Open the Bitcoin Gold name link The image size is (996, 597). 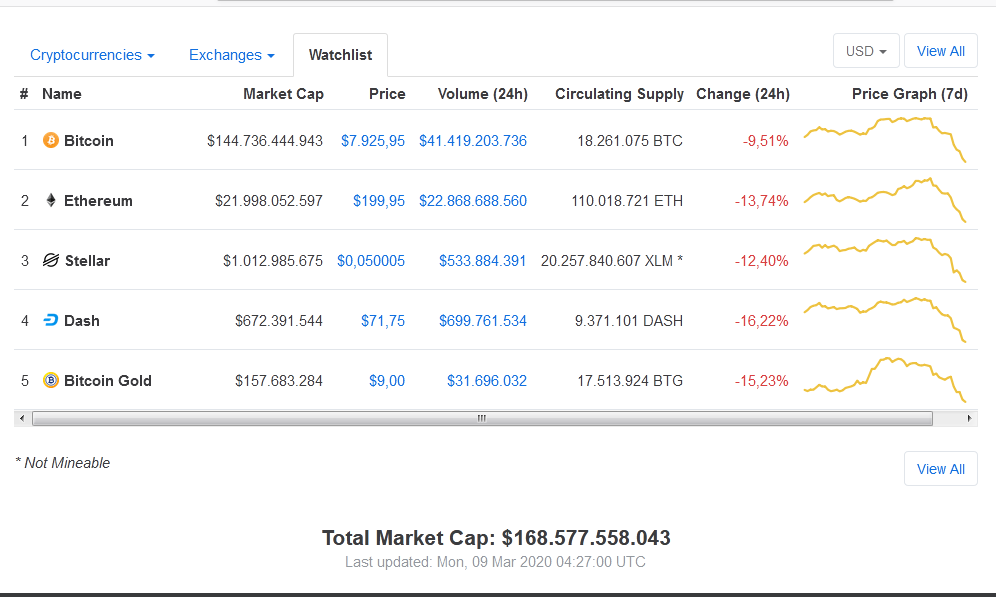(x=108, y=380)
